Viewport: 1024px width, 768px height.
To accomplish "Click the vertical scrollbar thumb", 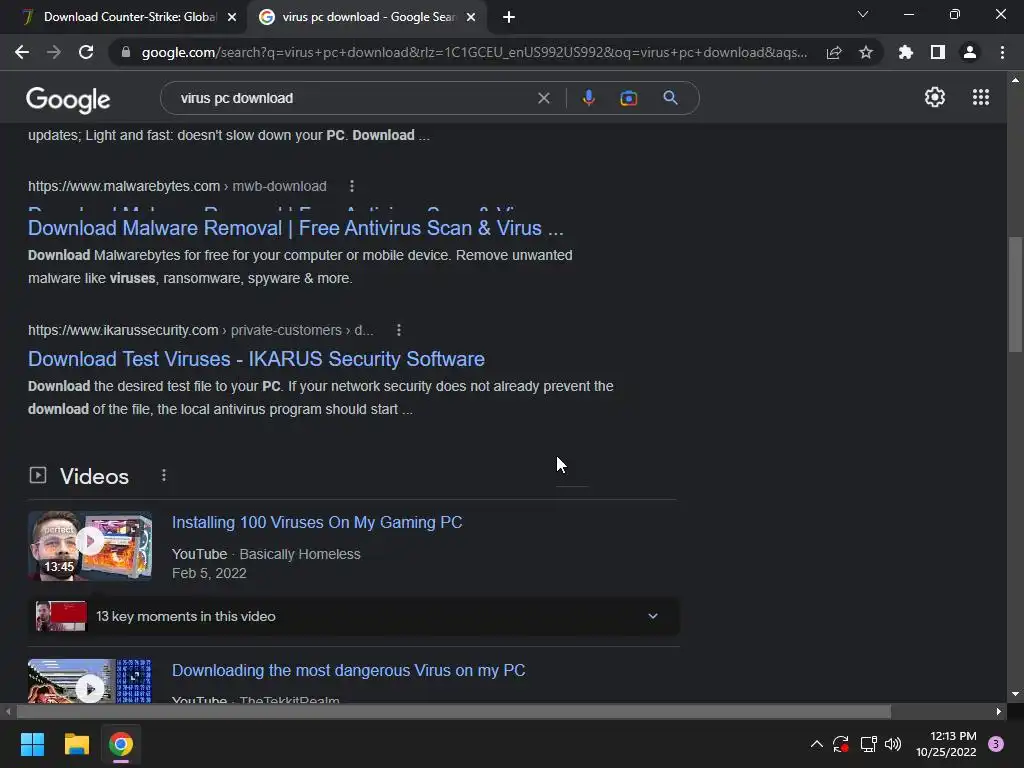I will [x=1015, y=295].
